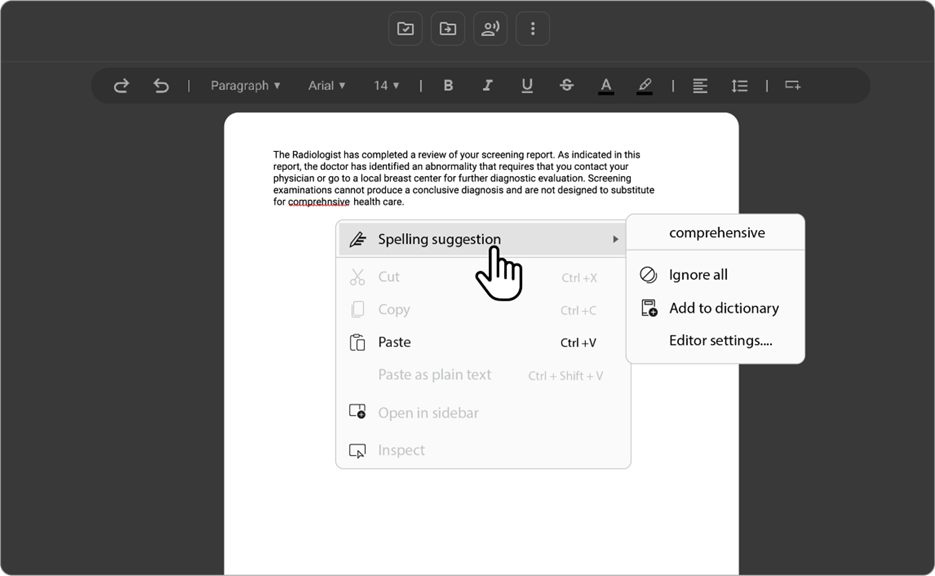Open the three-dot more options menu

point(532,29)
